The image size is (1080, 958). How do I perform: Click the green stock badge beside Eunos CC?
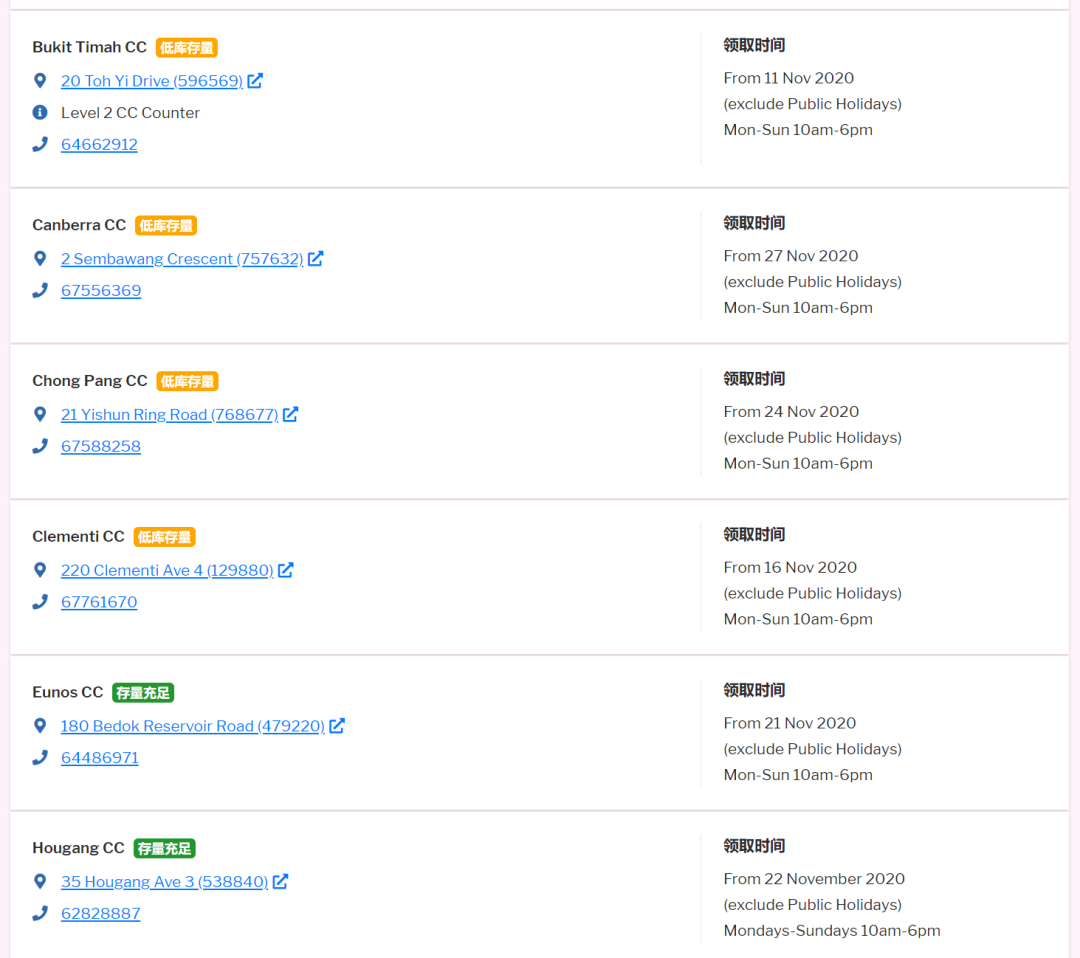coord(143,693)
